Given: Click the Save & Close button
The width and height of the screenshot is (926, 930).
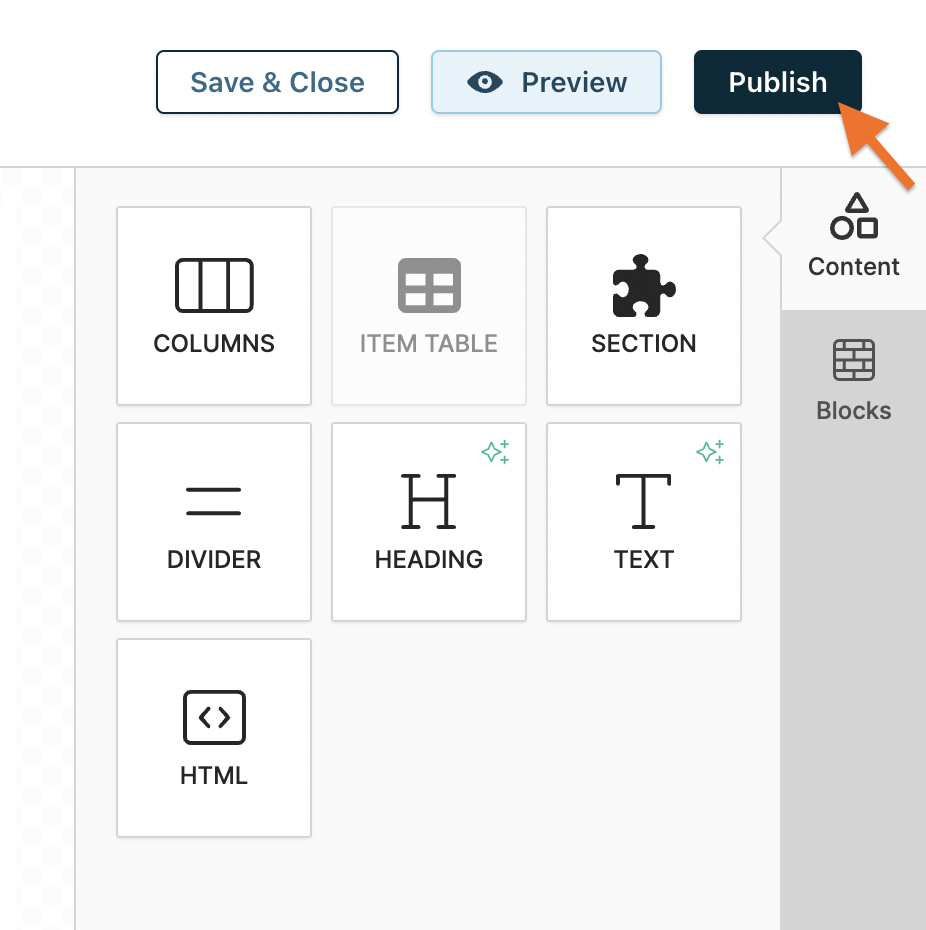Looking at the screenshot, I should tap(277, 82).
